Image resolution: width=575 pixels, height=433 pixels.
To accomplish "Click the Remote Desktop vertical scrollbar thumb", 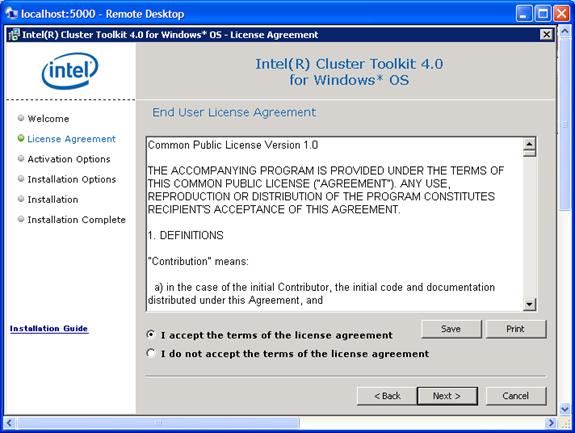I will coord(565,124).
